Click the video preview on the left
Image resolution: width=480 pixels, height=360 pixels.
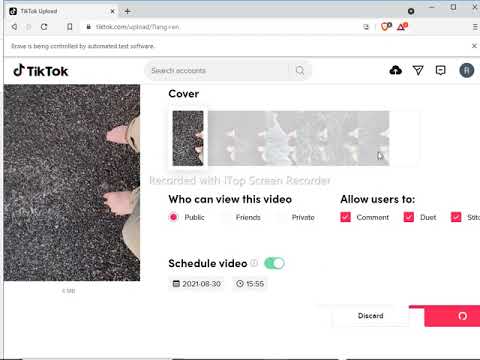point(72,183)
